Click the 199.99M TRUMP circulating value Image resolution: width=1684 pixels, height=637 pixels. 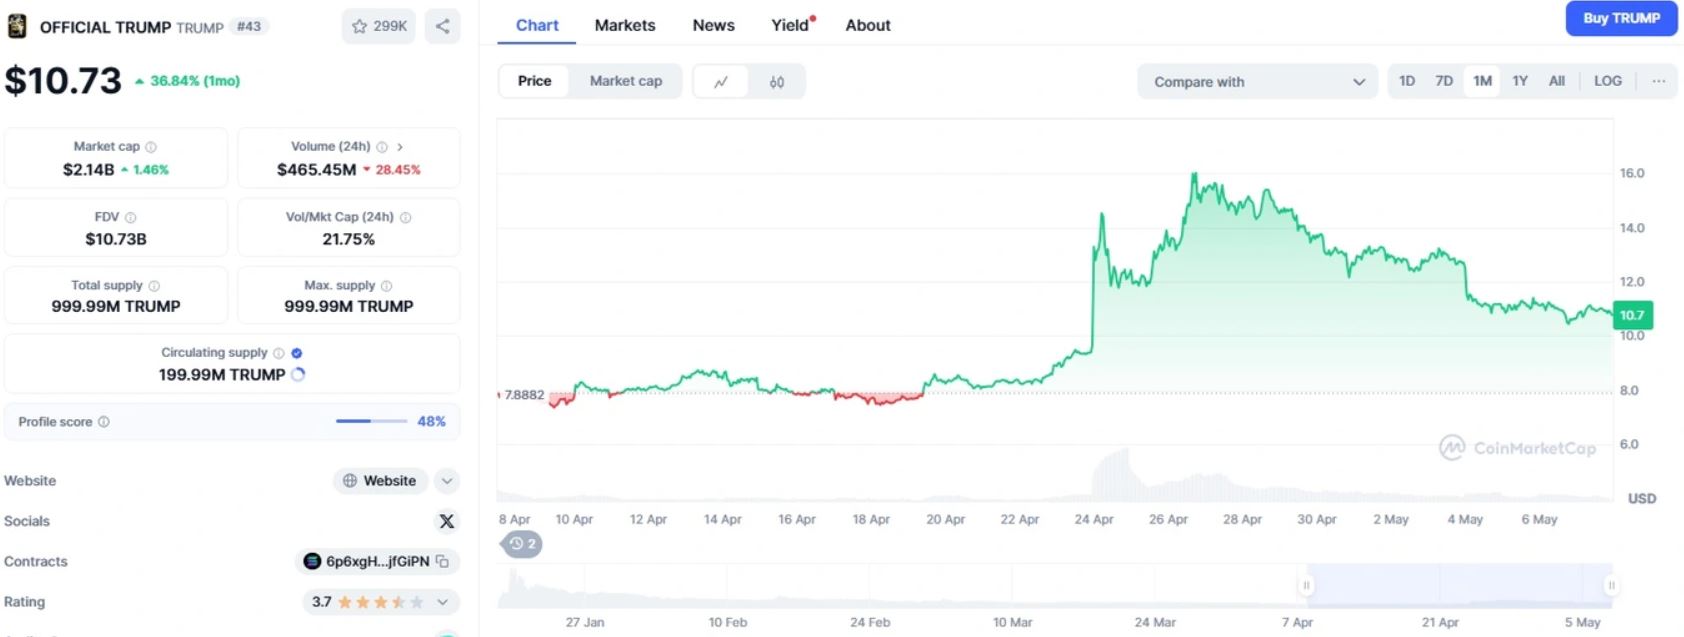tap(222, 375)
